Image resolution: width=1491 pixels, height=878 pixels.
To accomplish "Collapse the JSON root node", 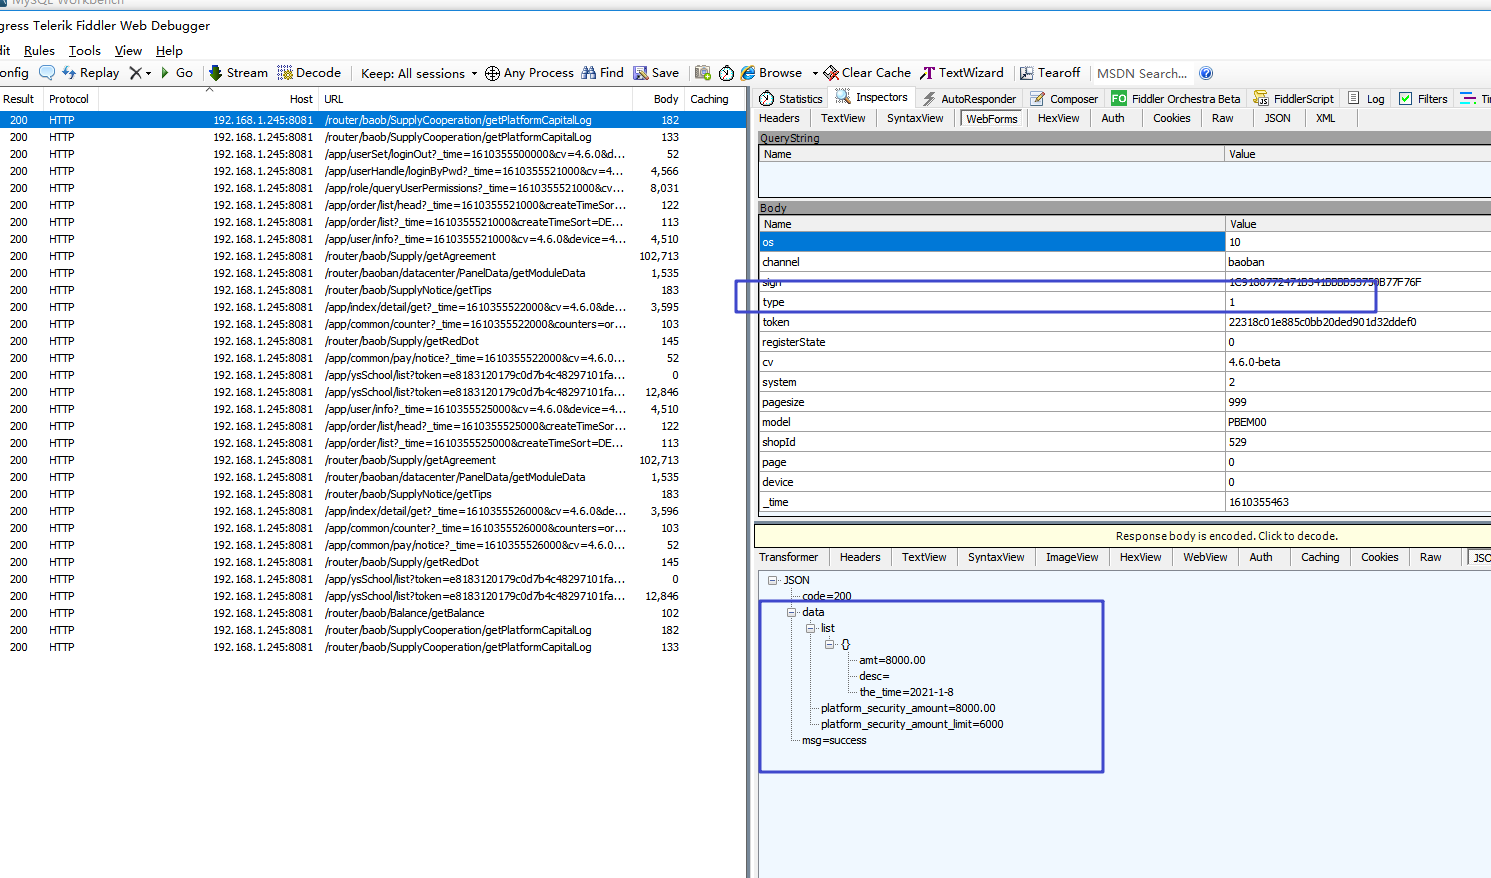I will coord(773,580).
